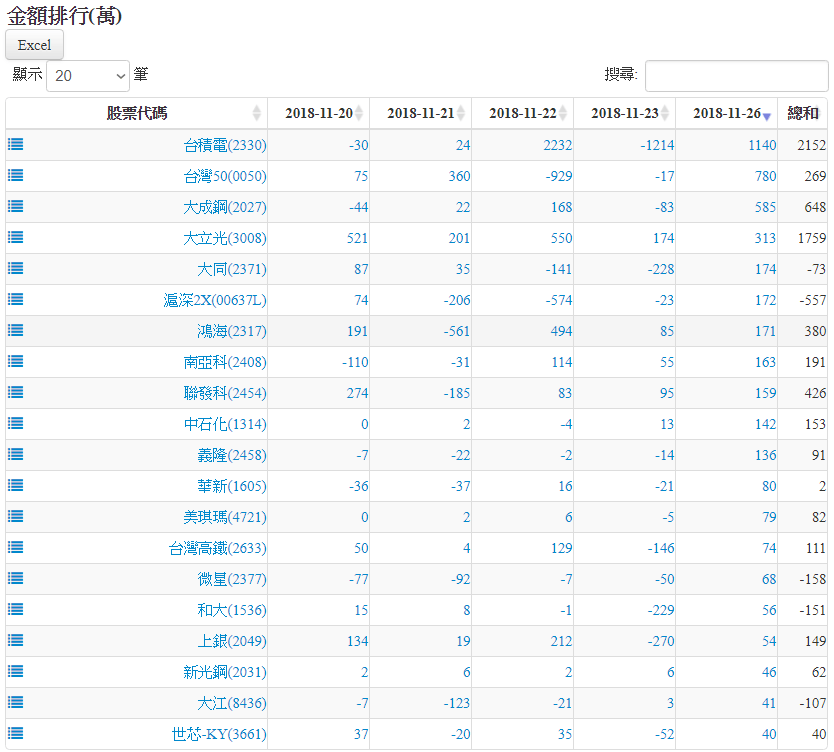Viewport: 834px width, 752px height.
Task: Click the list icon next to 鴻海(2317)
Action: coord(16,330)
